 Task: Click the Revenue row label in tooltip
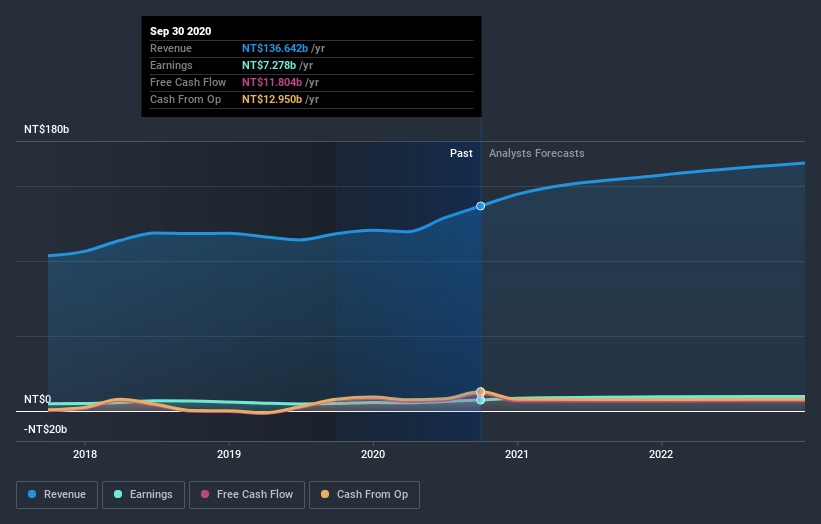[171, 48]
